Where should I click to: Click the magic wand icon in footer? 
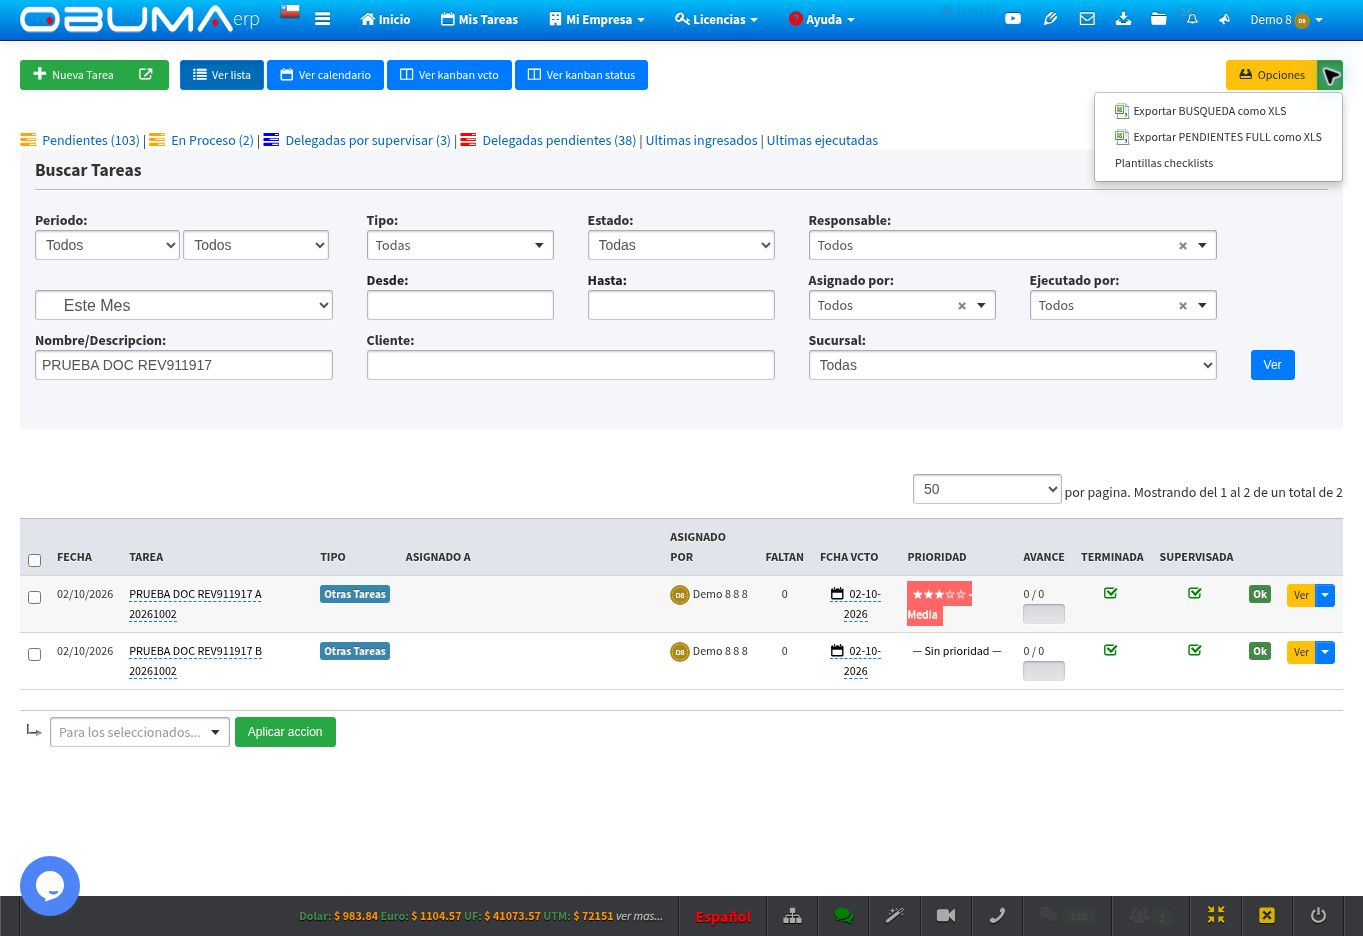[894, 915]
